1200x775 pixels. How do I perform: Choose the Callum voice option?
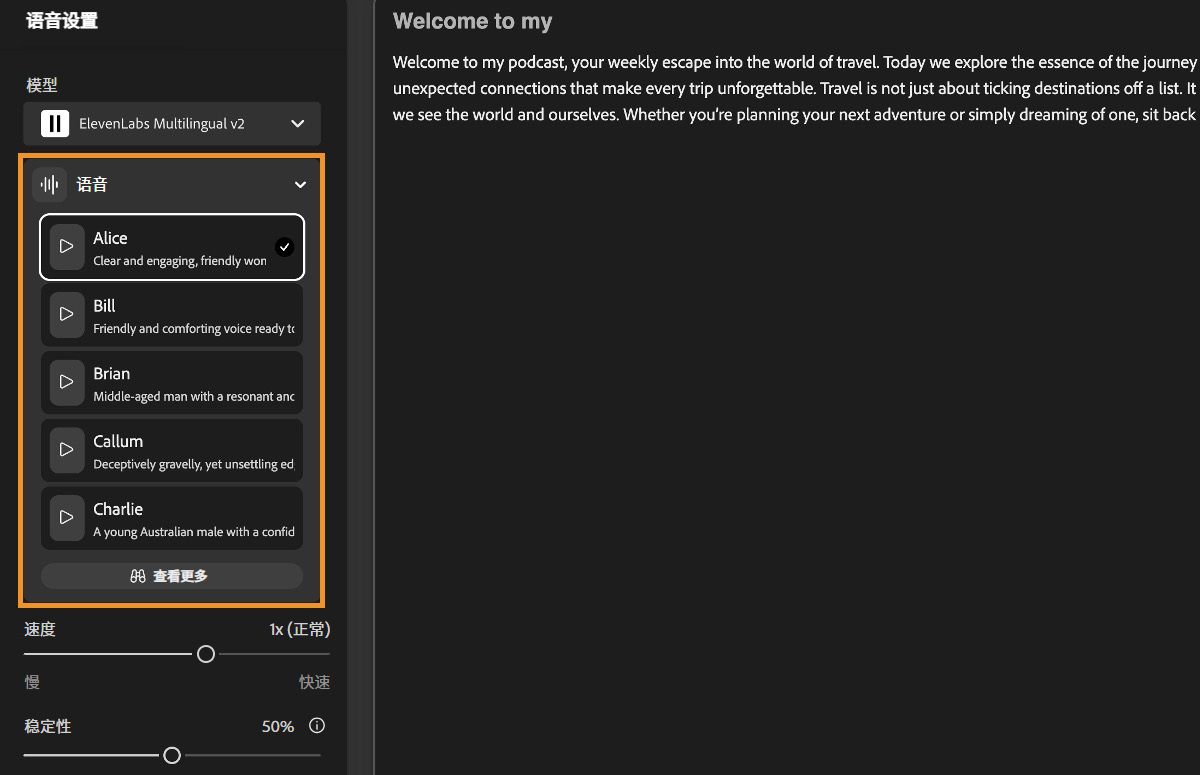pos(190,450)
